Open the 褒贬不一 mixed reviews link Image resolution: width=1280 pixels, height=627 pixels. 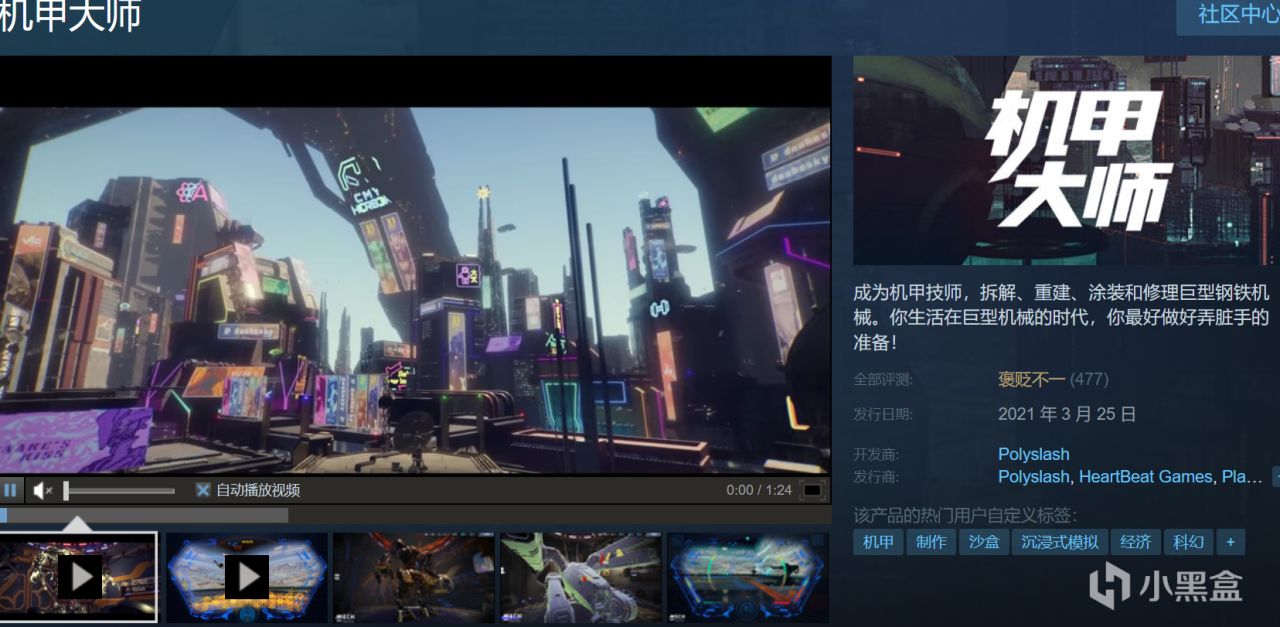pos(1031,379)
